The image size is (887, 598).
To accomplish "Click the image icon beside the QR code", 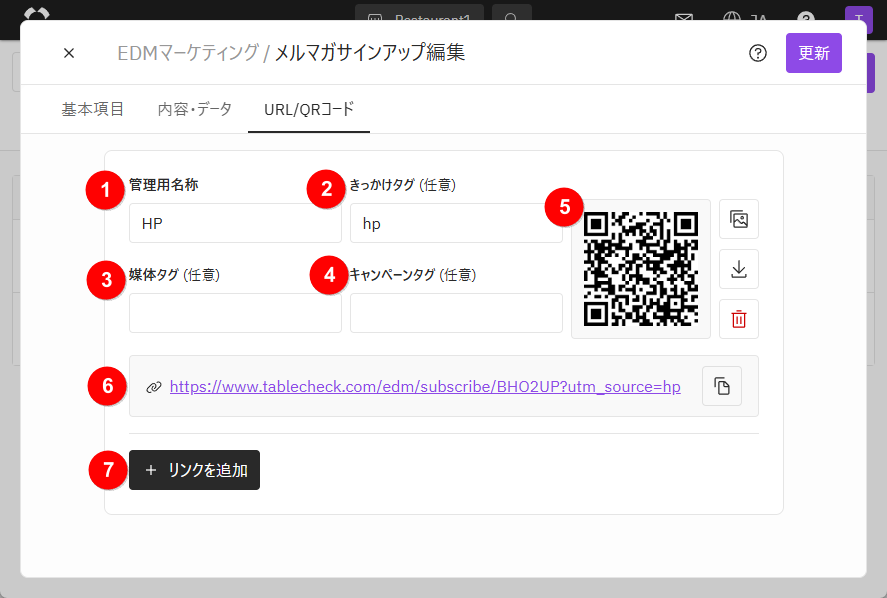I will (739, 219).
